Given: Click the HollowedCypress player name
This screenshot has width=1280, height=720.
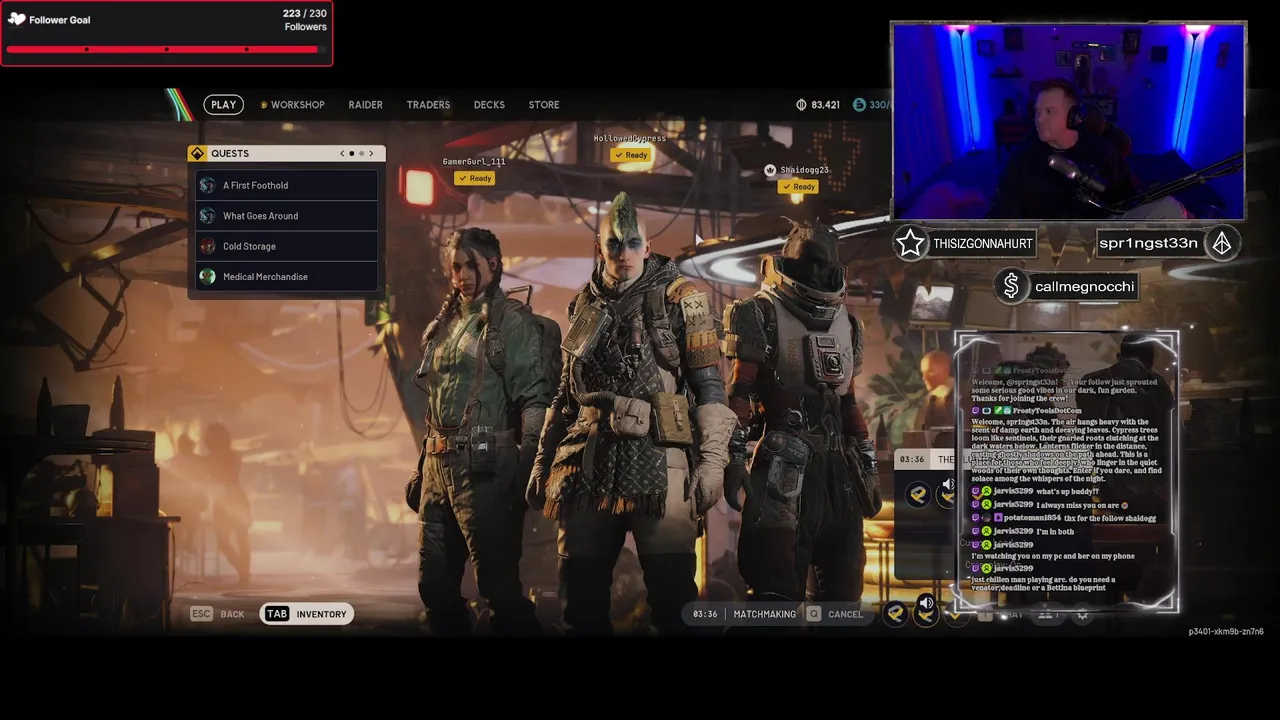Looking at the screenshot, I should [630, 138].
